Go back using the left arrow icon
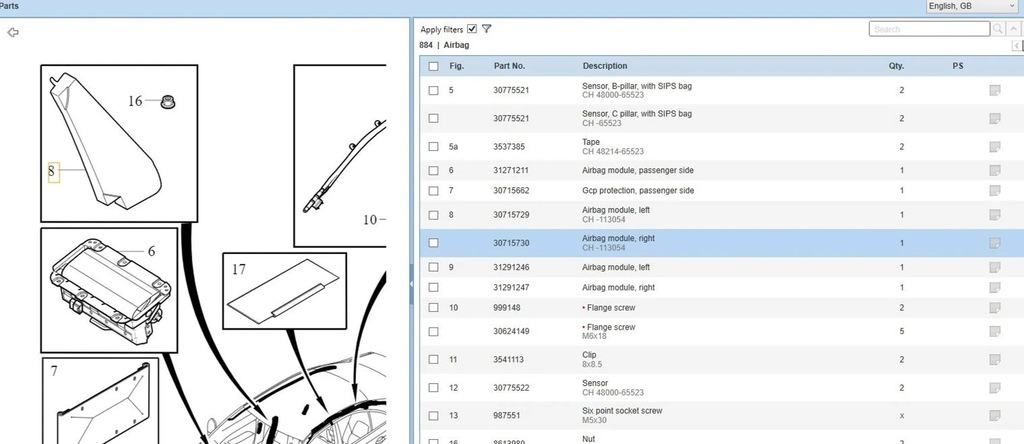This screenshot has width=1024, height=444. [x=12, y=32]
